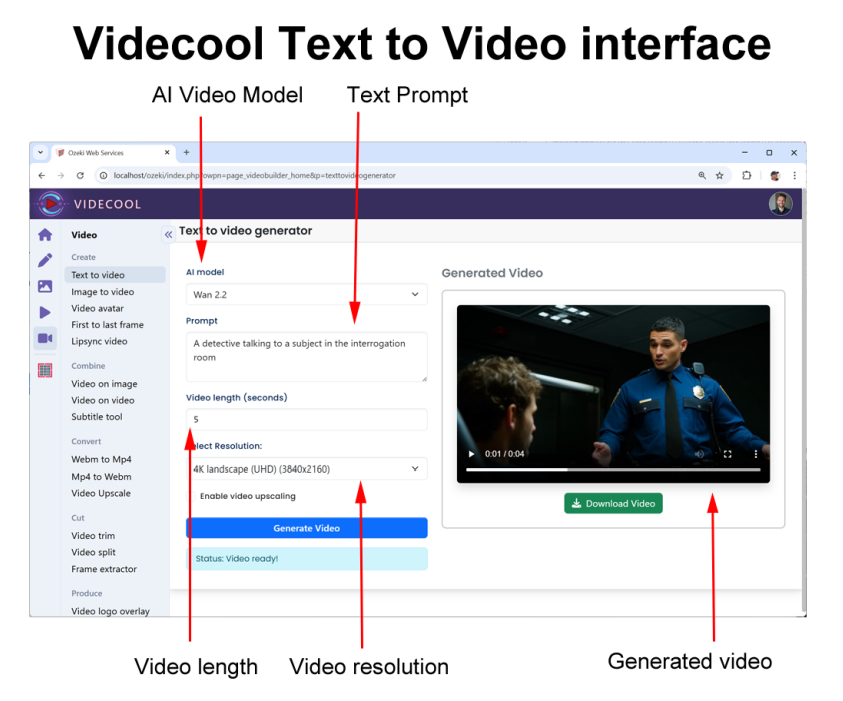Enter fullscreen on the video player
The width and height of the screenshot is (843, 701).
(x=727, y=454)
